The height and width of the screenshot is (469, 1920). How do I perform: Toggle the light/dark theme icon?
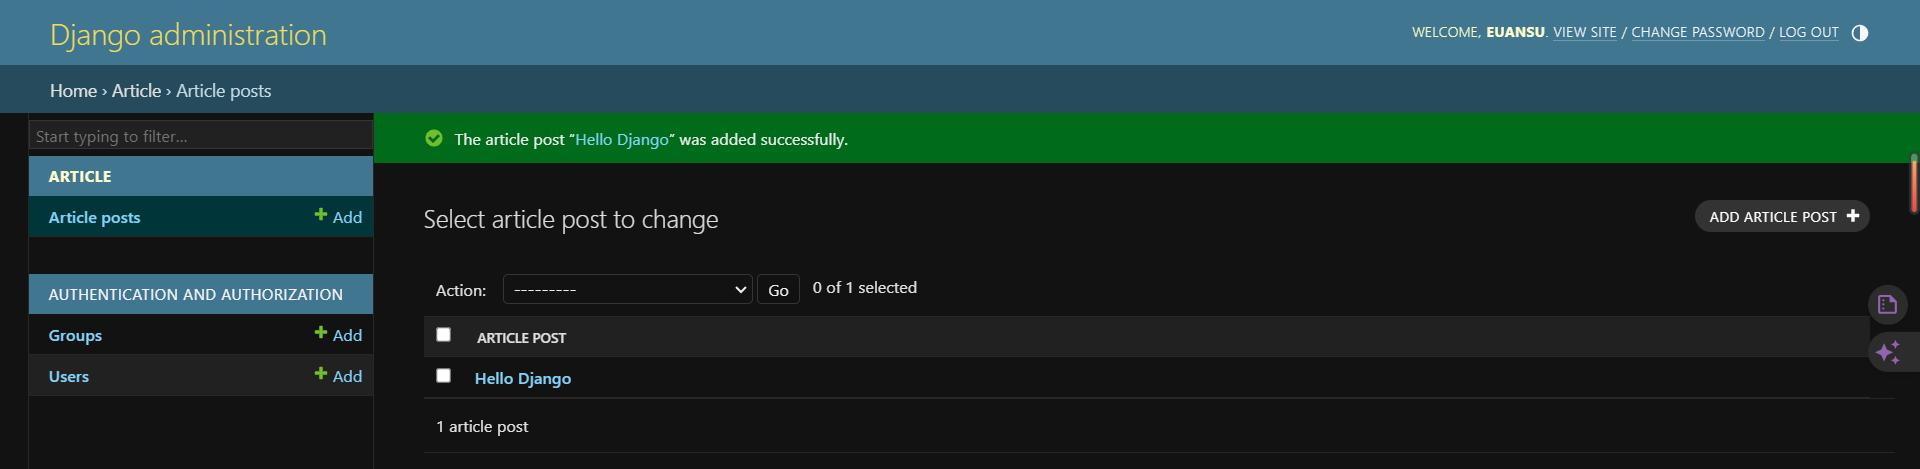click(x=1859, y=33)
